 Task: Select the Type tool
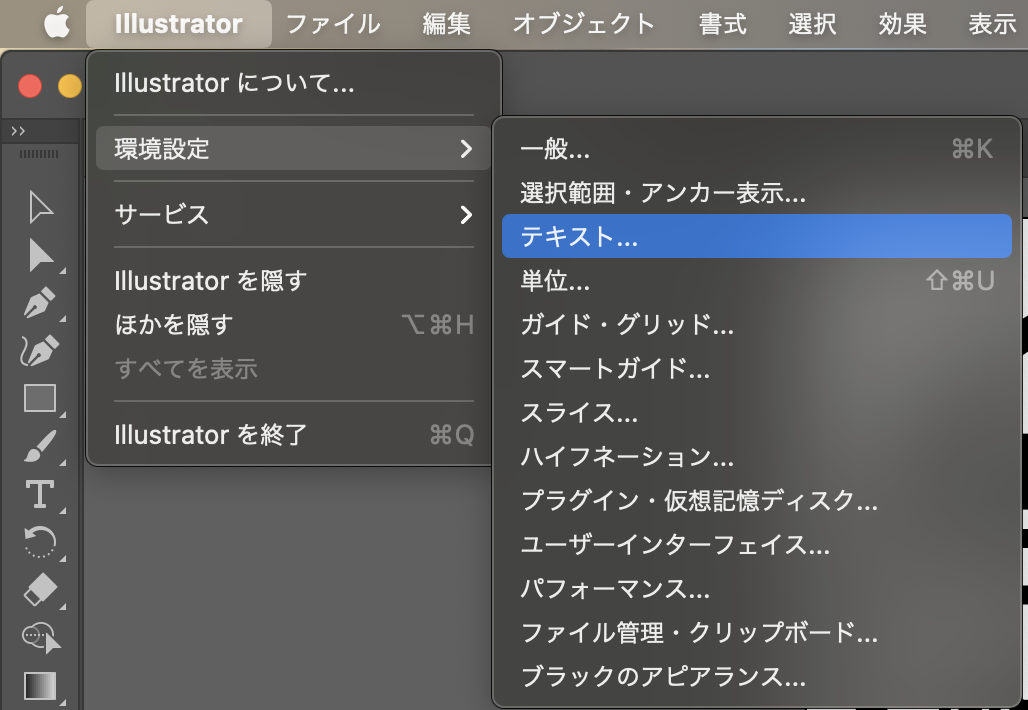pos(40,494)
